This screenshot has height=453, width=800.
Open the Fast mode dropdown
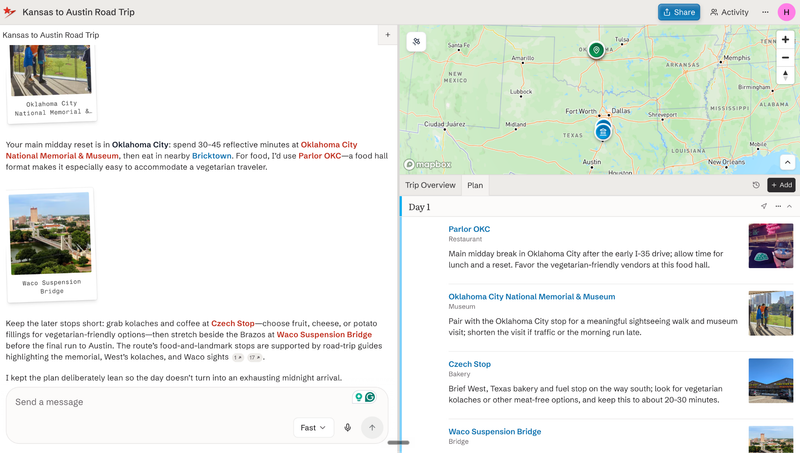[313, 427]
